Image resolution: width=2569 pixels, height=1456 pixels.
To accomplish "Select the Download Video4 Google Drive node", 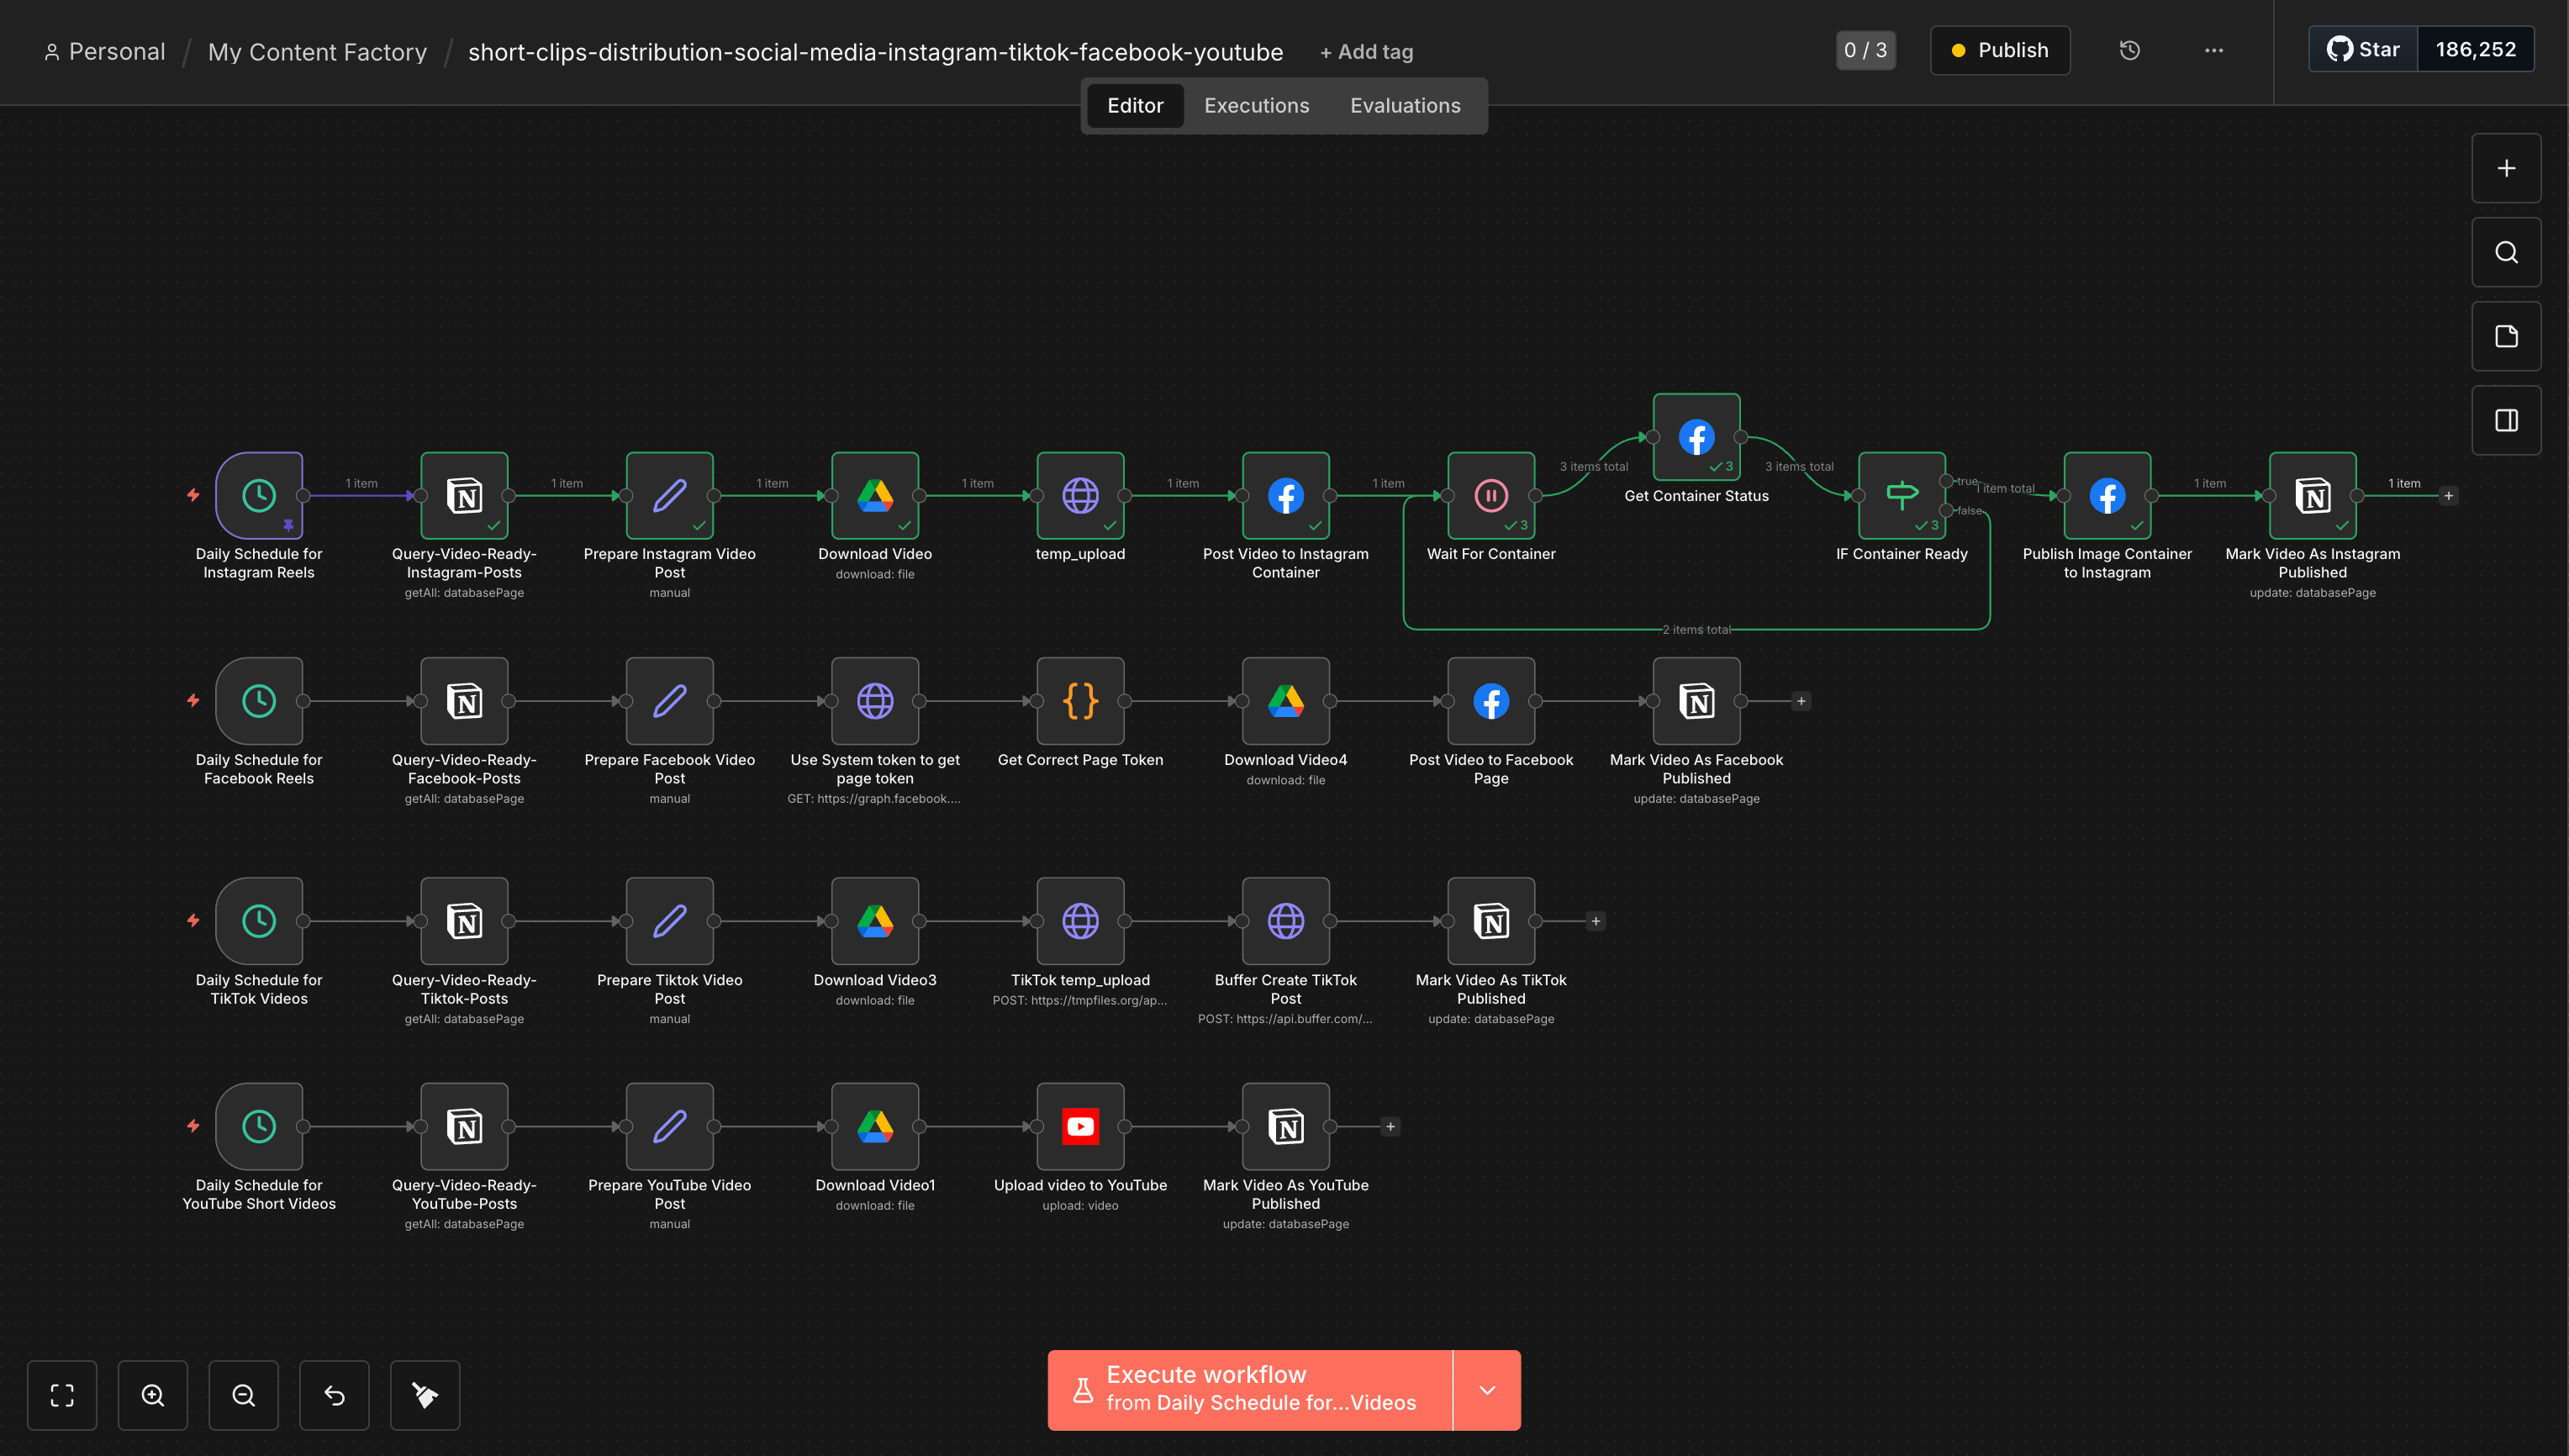I will [x=1286, y=701].
